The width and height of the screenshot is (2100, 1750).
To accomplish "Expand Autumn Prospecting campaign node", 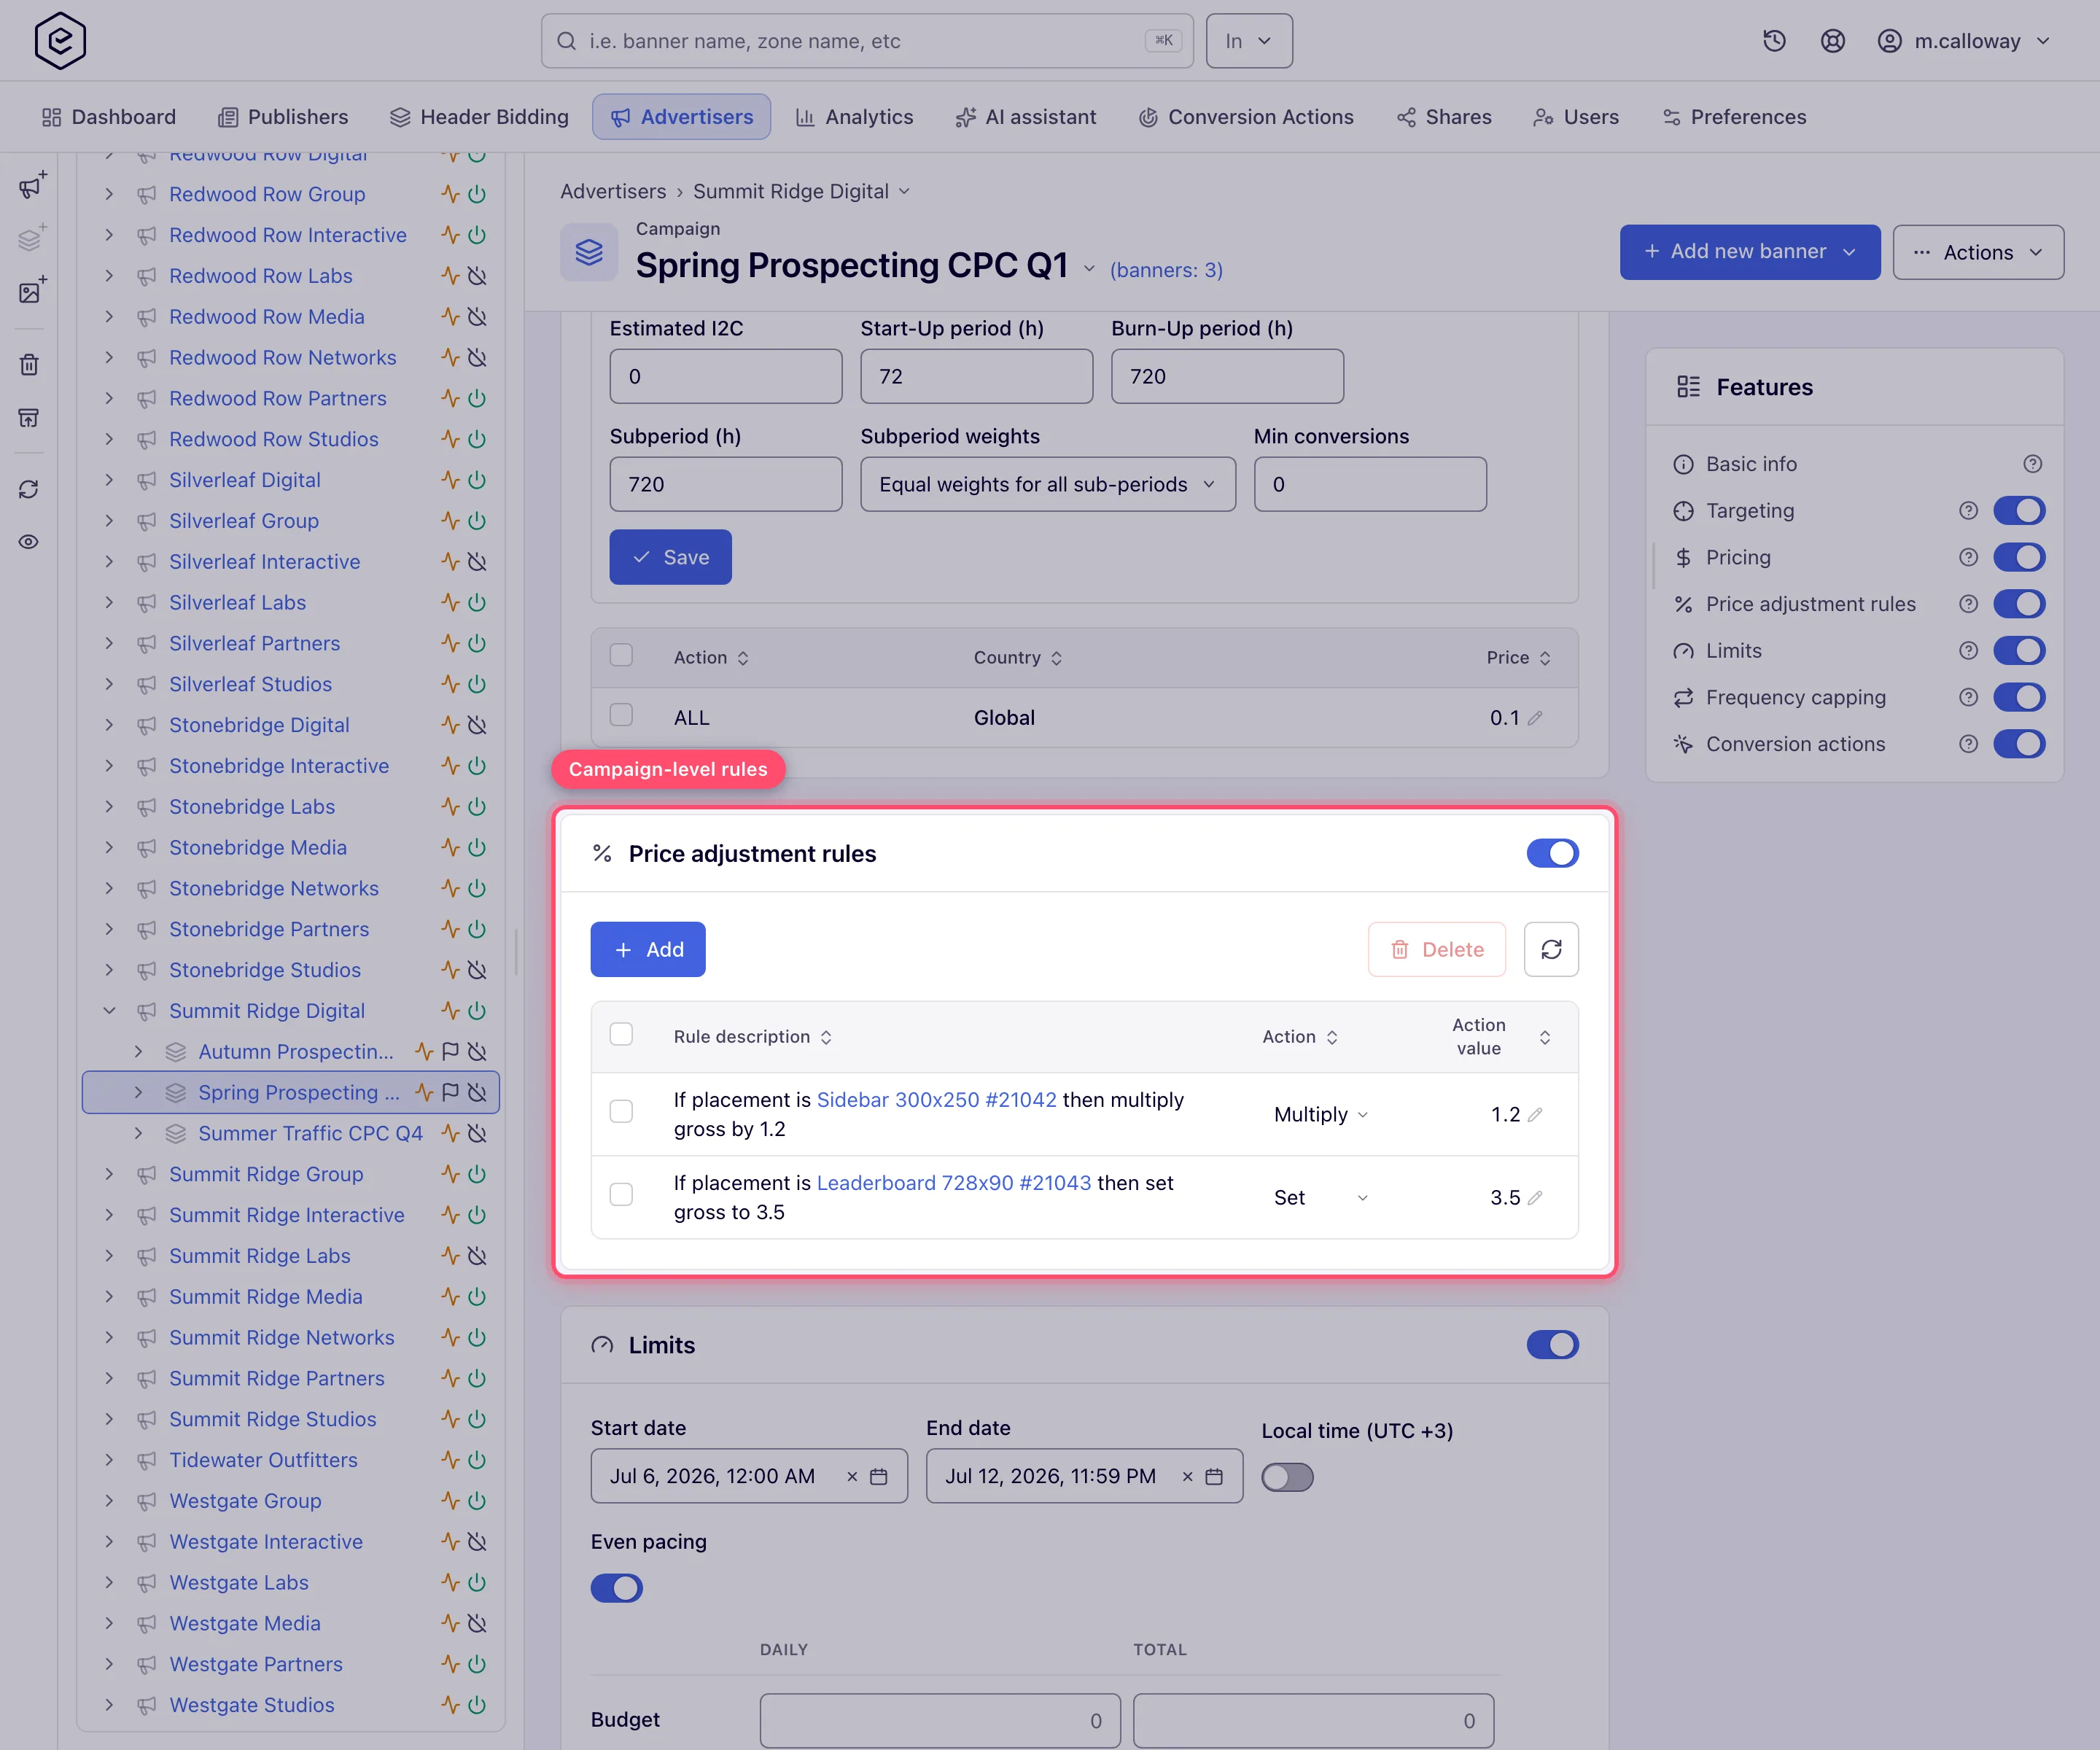I will click(x=138, y=1052).
